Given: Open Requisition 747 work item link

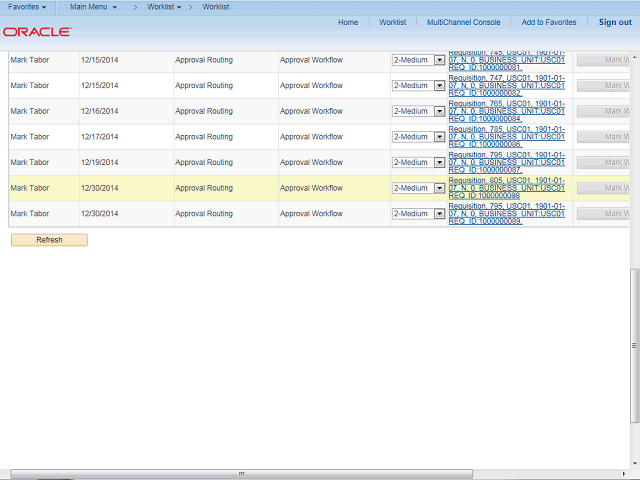Looking at the screenshot, I should (507, 85).
